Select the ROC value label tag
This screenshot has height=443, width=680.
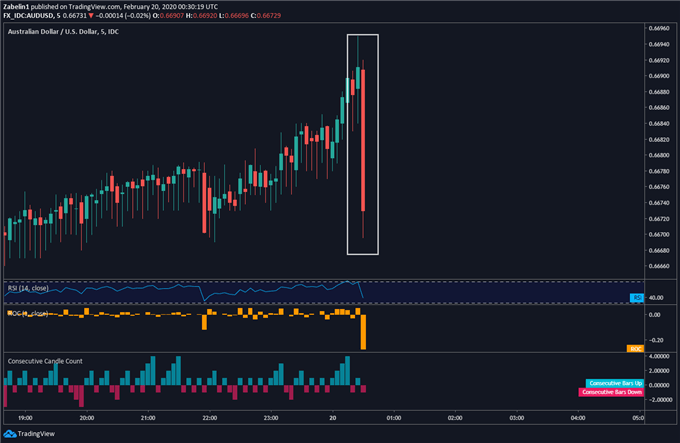click(635, 349)
